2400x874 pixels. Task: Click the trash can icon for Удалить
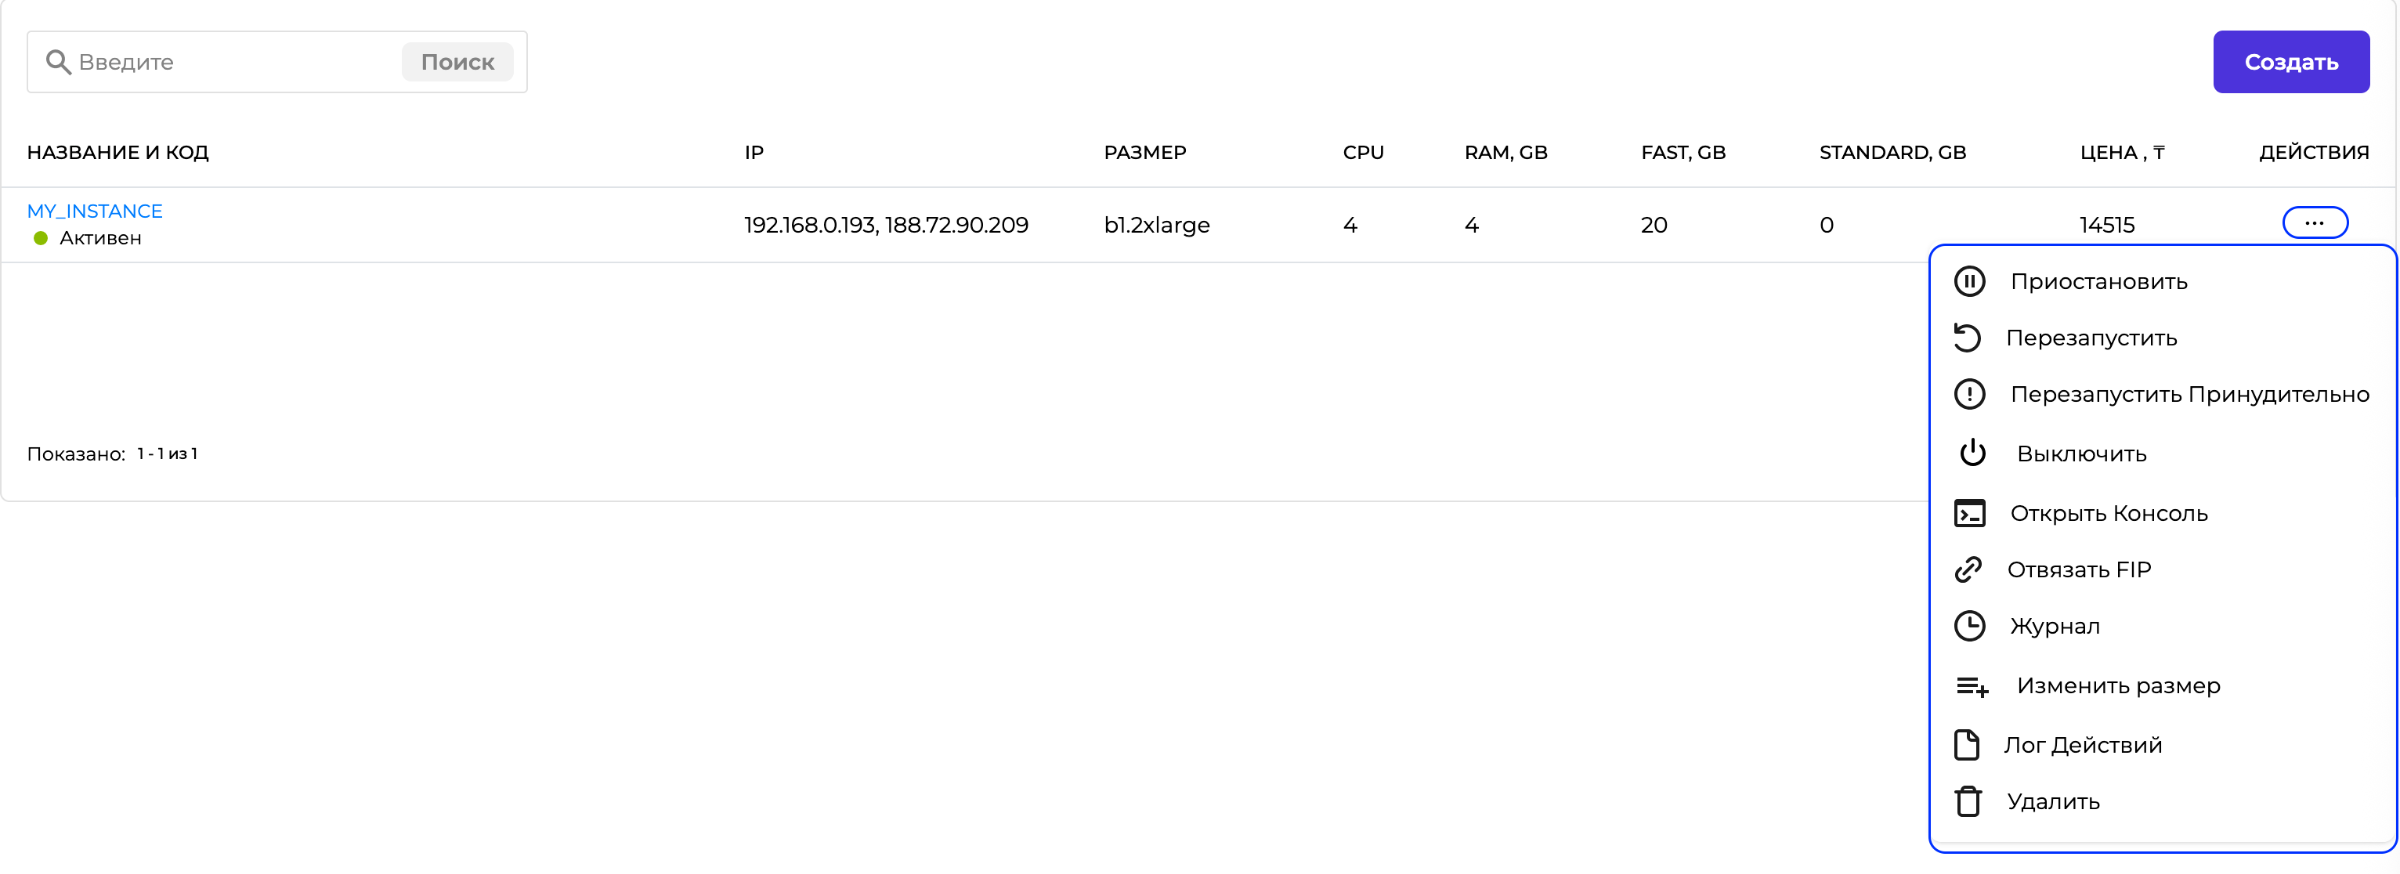[x=1968, y=802]
